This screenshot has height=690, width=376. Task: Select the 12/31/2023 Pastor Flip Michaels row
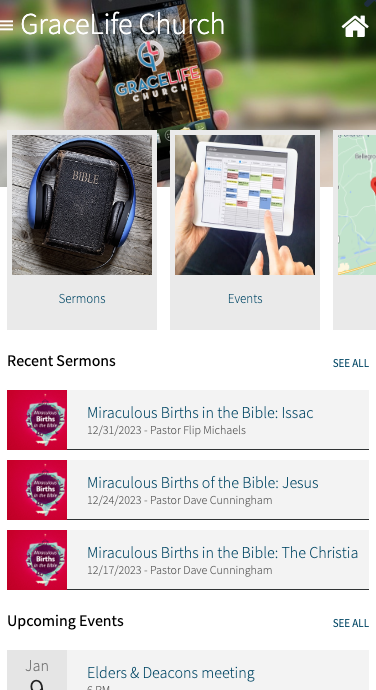(x=188, y=420)
